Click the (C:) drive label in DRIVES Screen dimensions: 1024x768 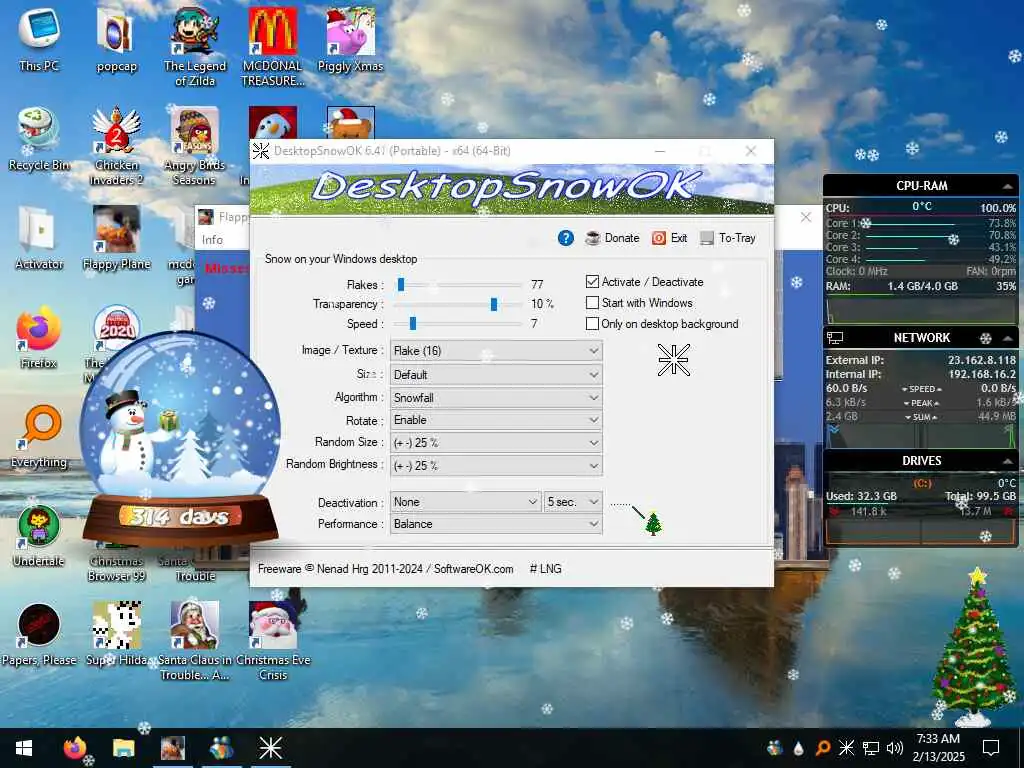click(922, 483)
